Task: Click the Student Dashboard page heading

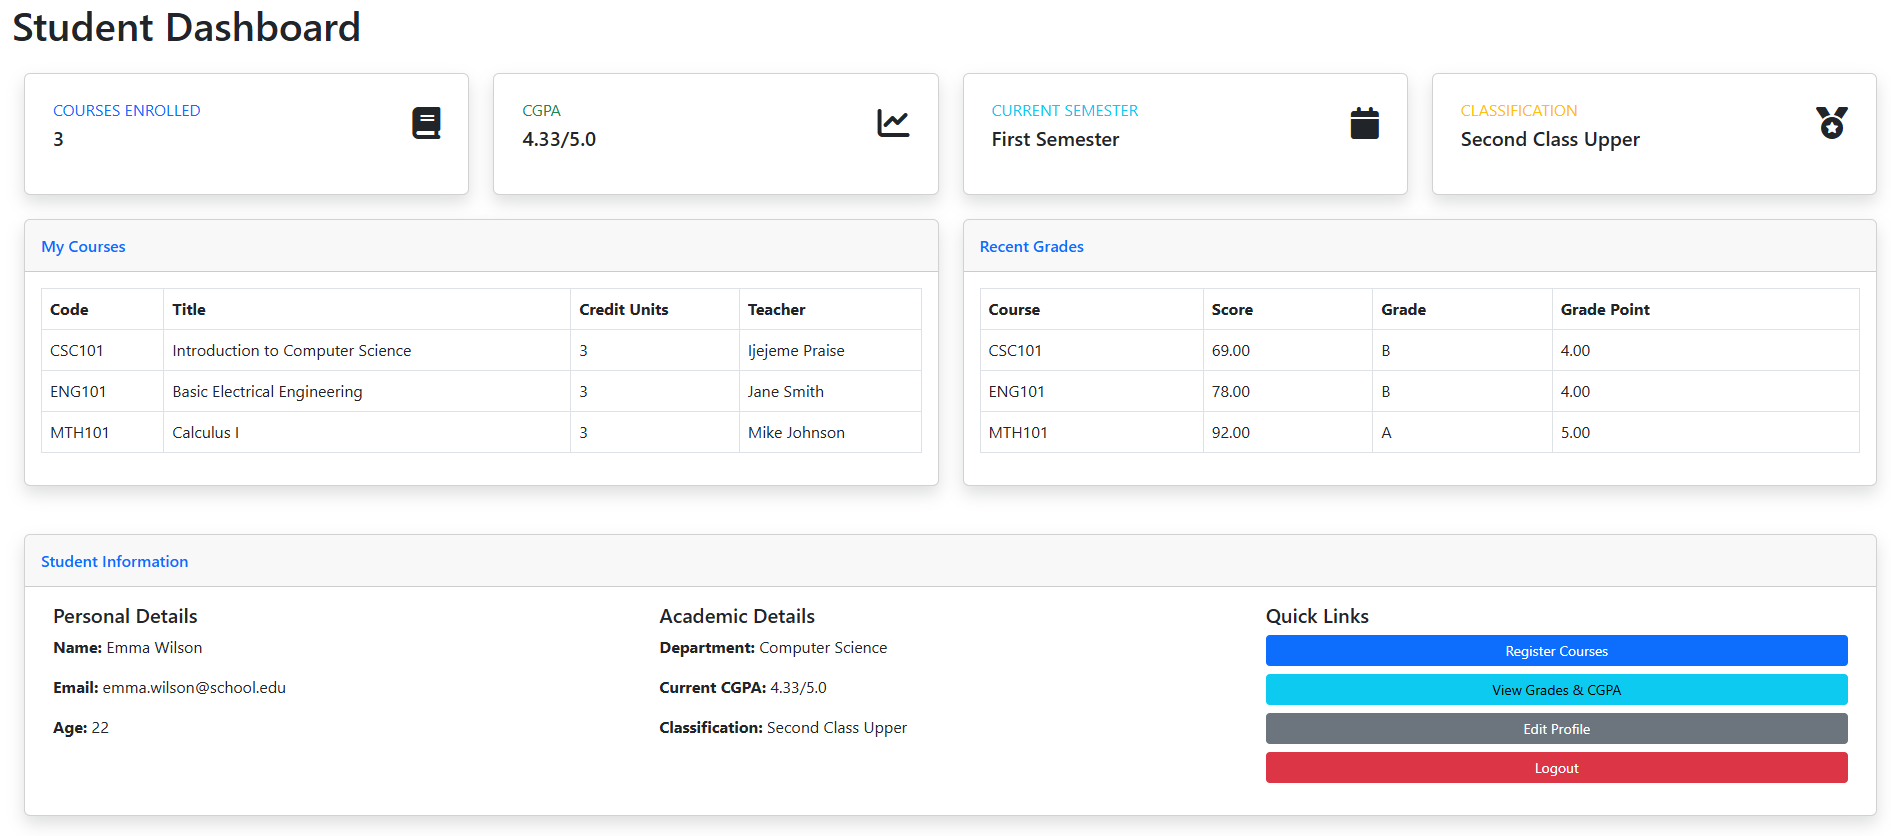Action: point(186,27)
